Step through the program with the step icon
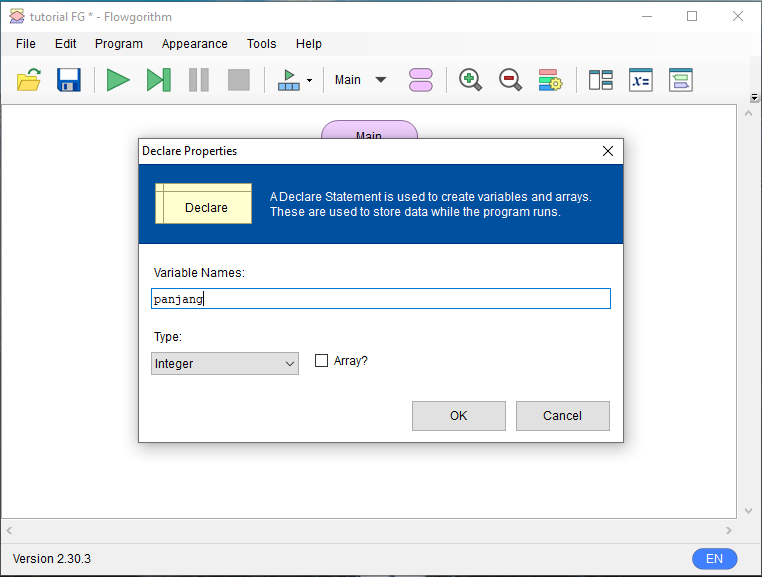 [x=159, y=80]
